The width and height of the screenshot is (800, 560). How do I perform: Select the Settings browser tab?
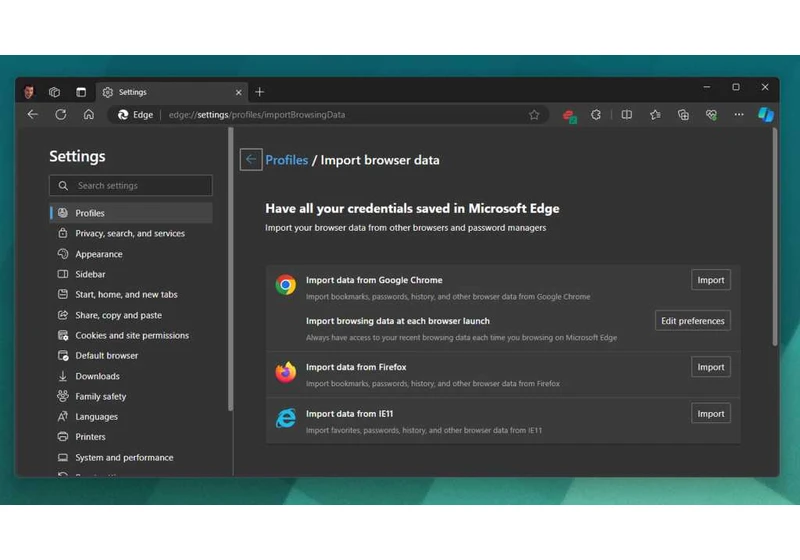[x=171, y=92]
